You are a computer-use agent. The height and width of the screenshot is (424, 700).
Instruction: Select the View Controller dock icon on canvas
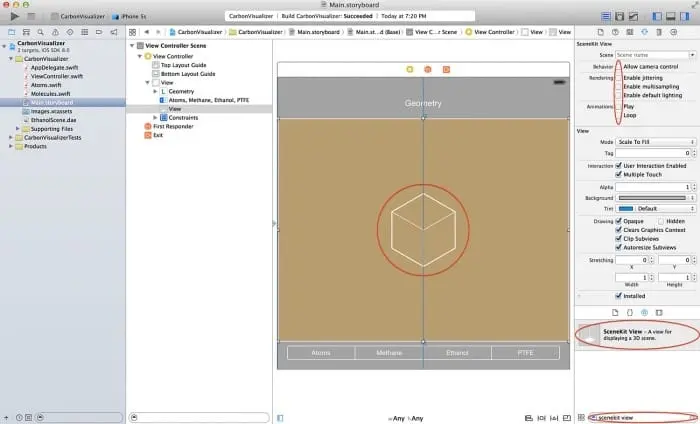410,69
